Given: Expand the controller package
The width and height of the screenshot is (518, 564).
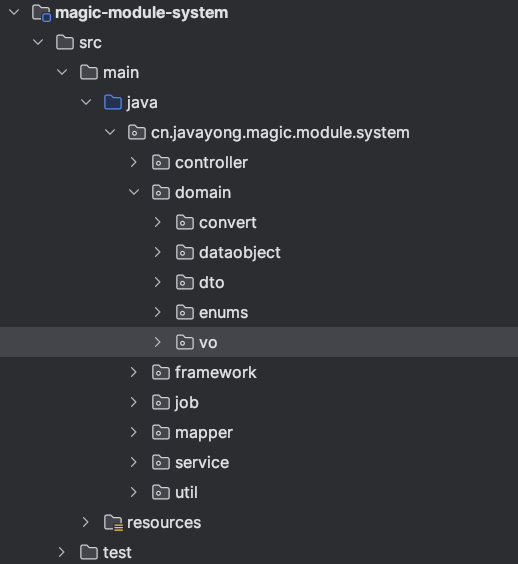Looking at the screenshot, I should (x=133, y=162).
